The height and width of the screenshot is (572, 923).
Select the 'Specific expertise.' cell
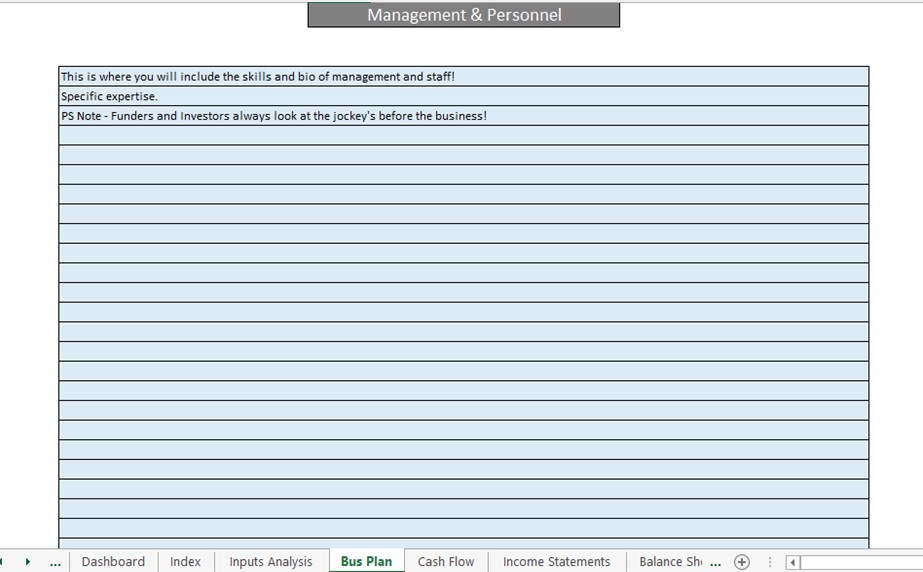[464, 96]
